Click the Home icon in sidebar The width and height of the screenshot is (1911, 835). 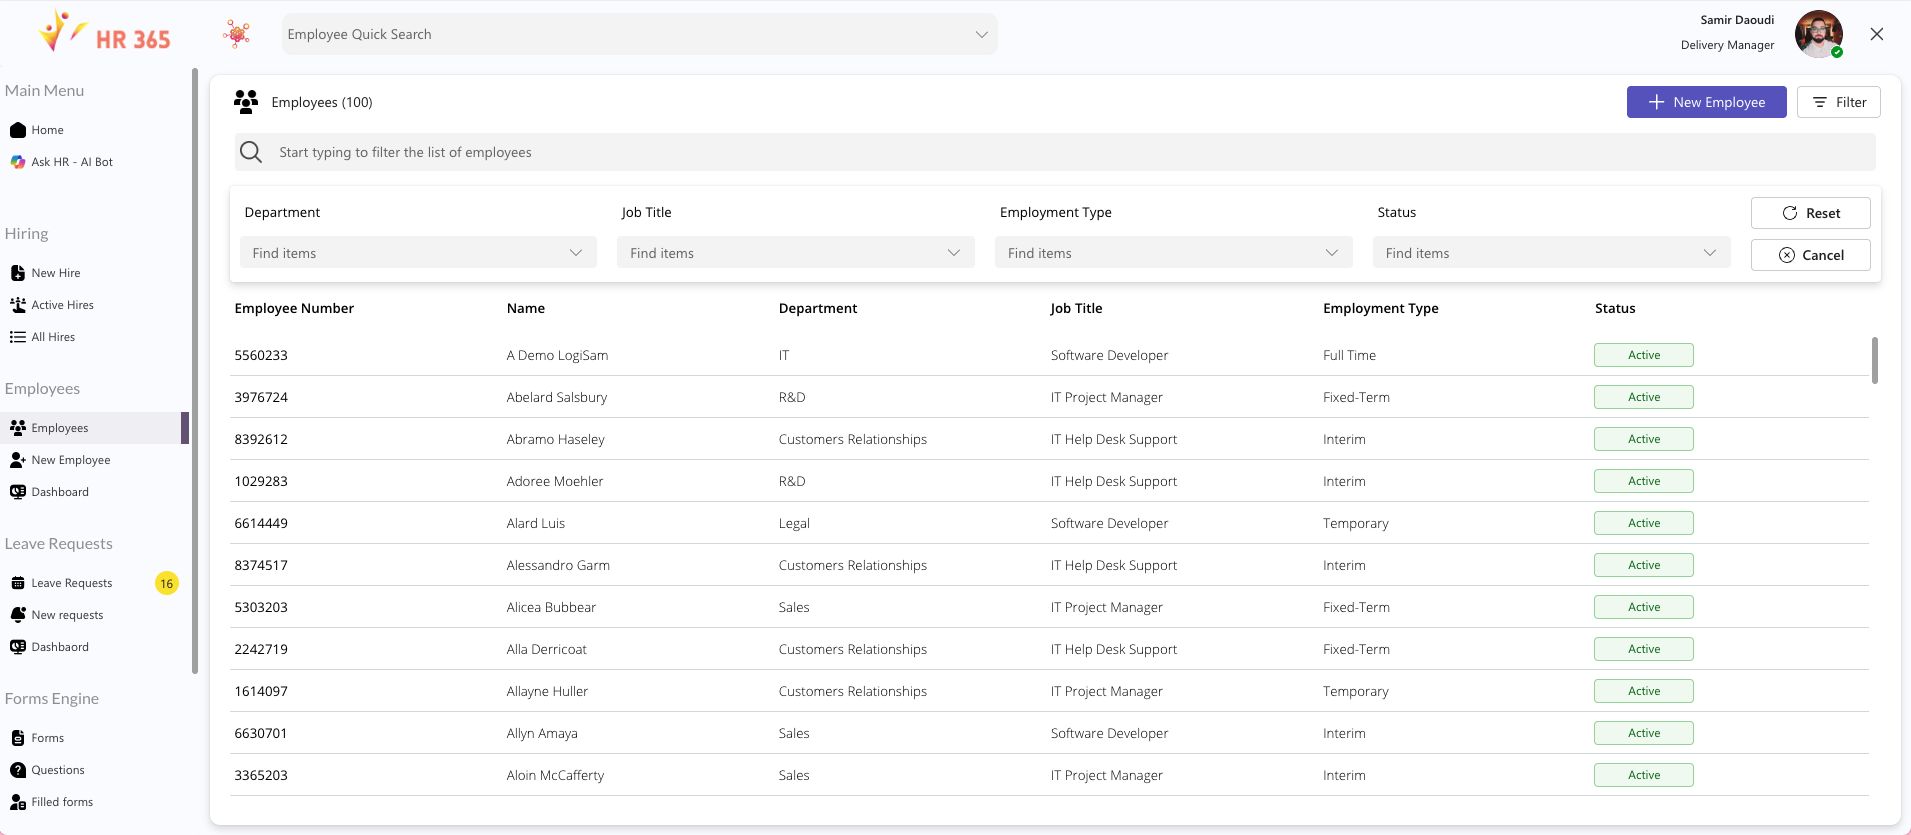[17, 130]
